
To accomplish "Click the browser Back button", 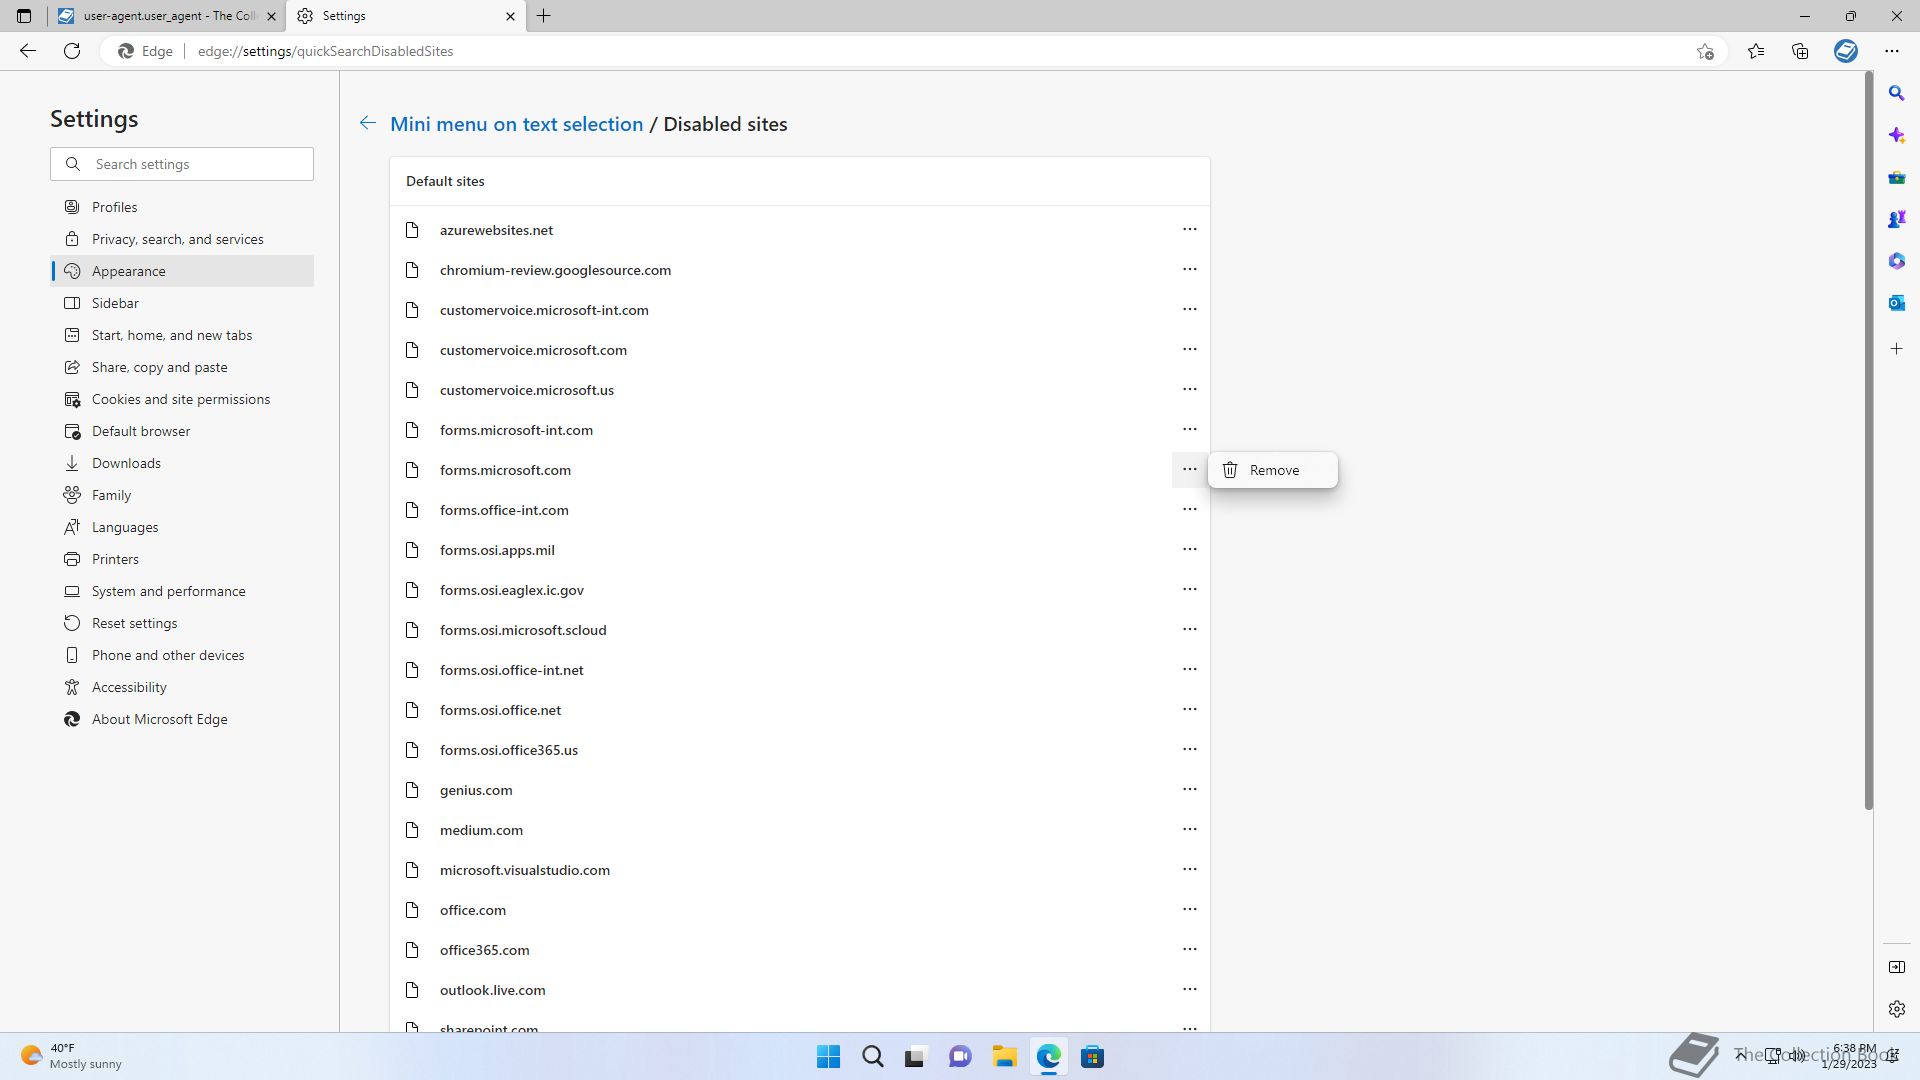I will click(28, 51).
